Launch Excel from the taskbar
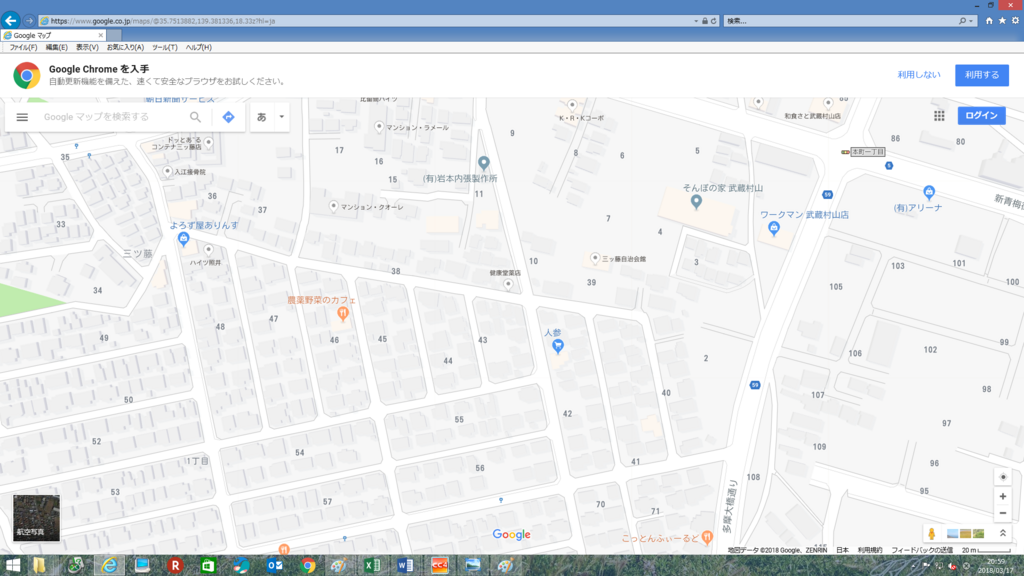The width and height of the screenshot is (1024, 576). [372, 566]
